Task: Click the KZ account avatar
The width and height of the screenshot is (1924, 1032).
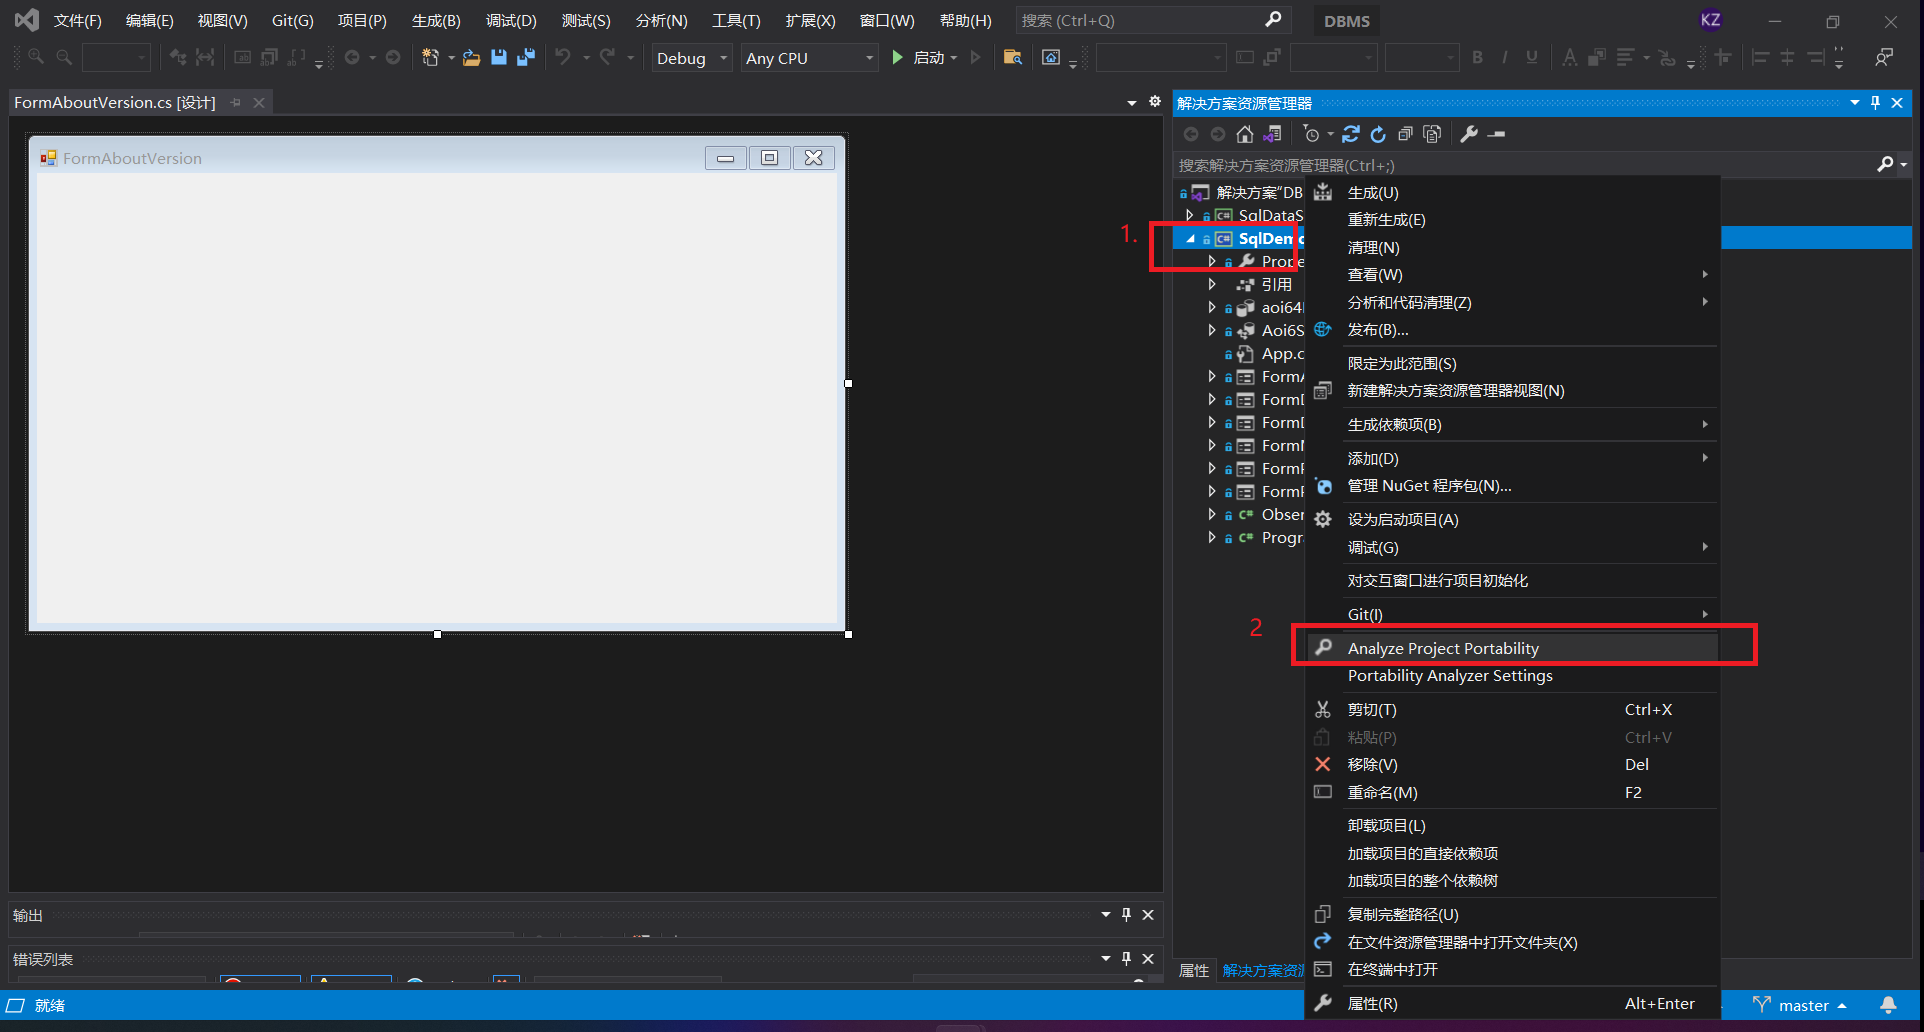Action: [x=1711, y=20]
